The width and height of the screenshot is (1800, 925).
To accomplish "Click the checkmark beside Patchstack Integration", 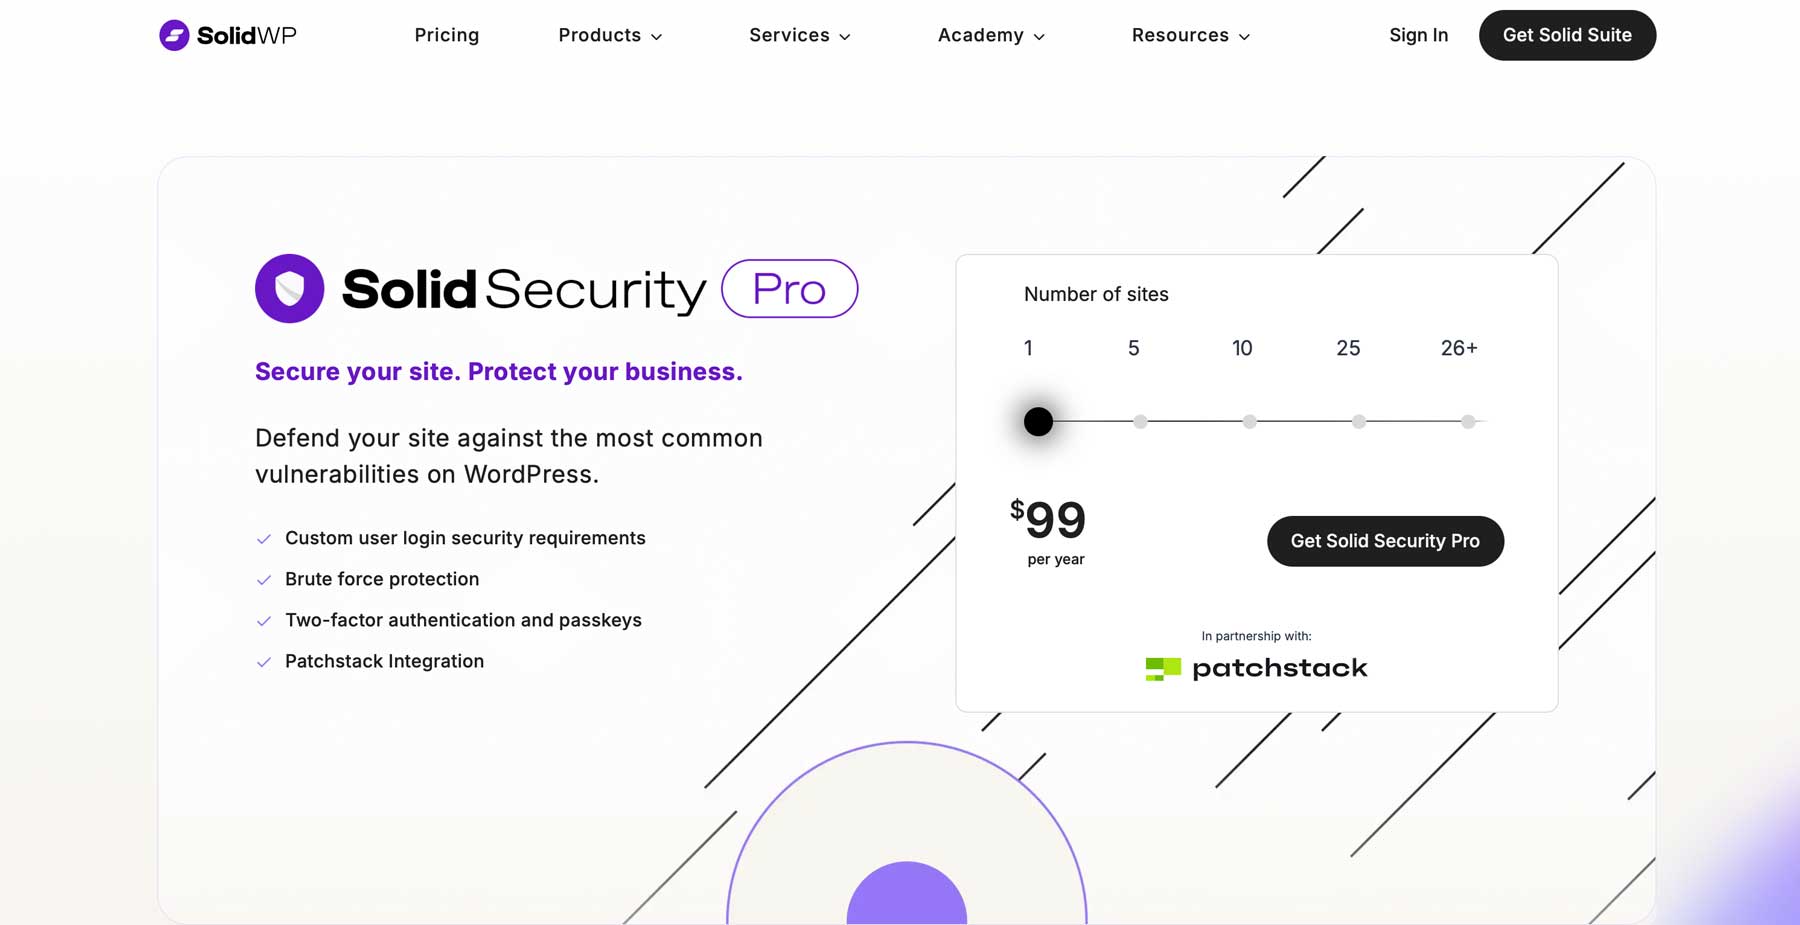I will coord(264,661).
